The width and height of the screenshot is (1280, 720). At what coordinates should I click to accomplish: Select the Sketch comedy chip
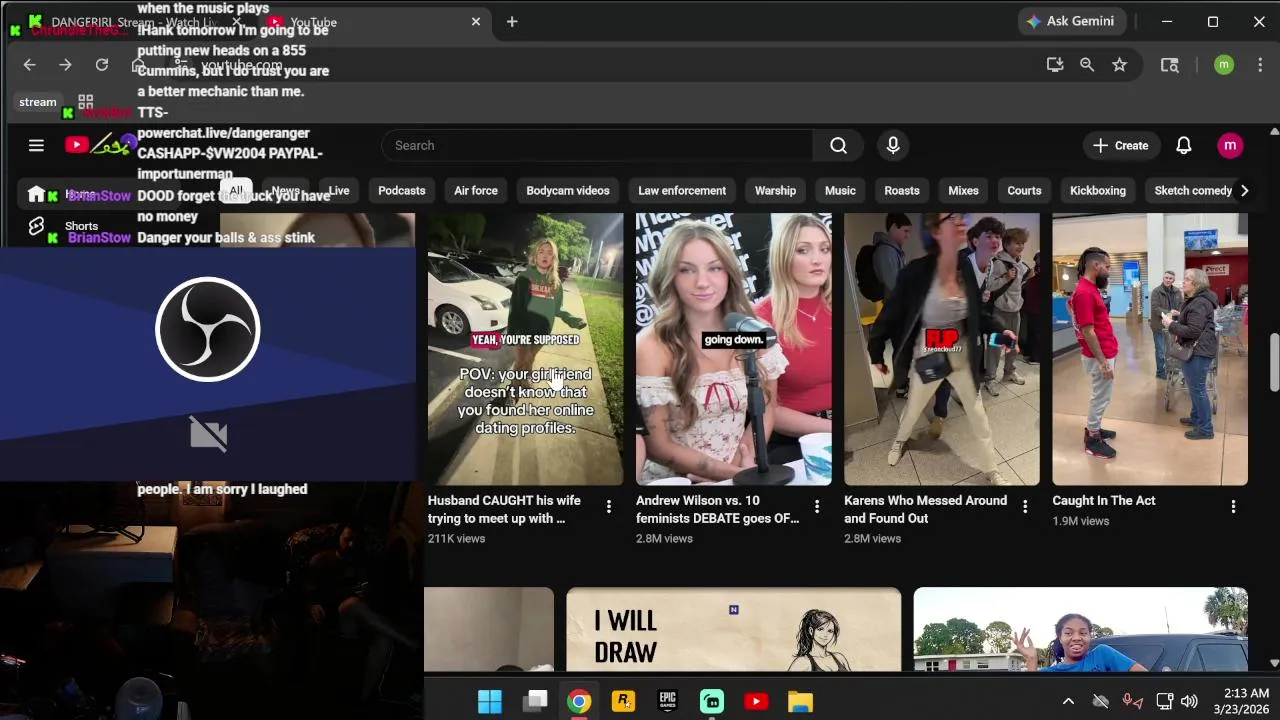click(1193, 191)
